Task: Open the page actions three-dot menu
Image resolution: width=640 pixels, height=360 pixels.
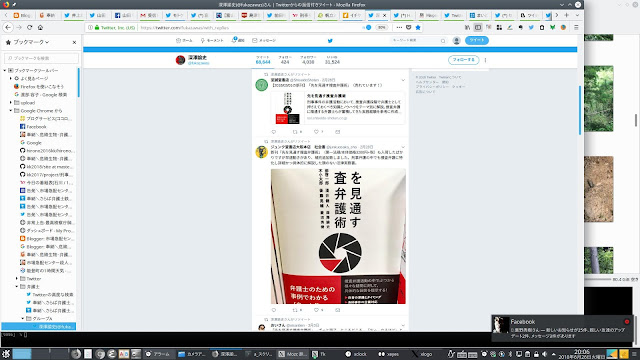Action: pyautogui.click(x=399, y=27)
